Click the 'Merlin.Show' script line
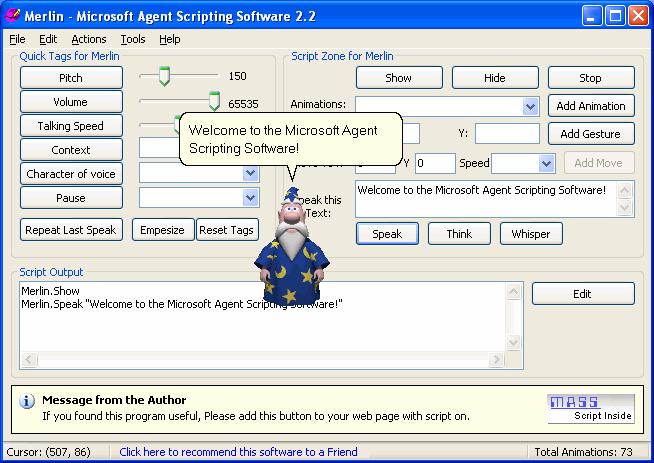The height and width of the screenshot is (463, 654). (50, 291)
